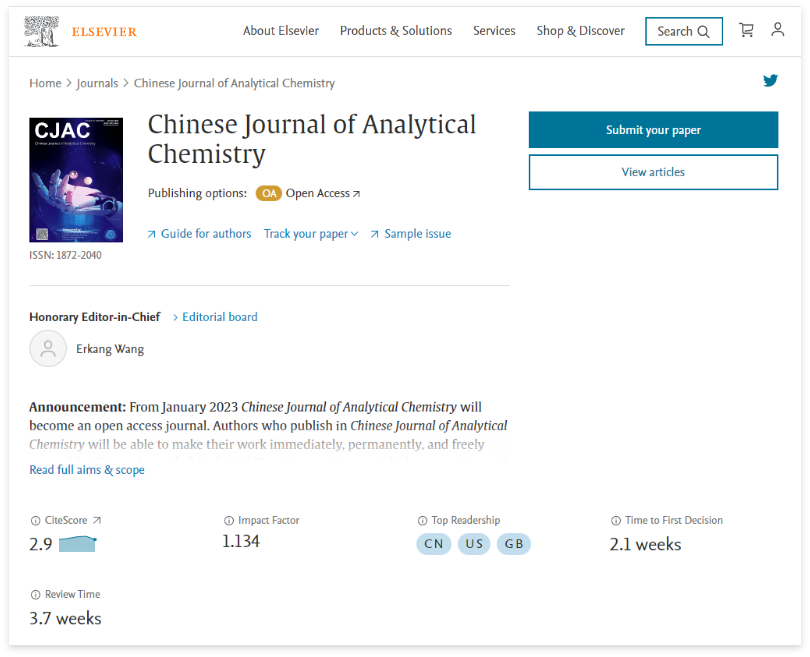Screen dimensions: 810x657
Task: Expand Read full aims & scope
Action: 87,470
